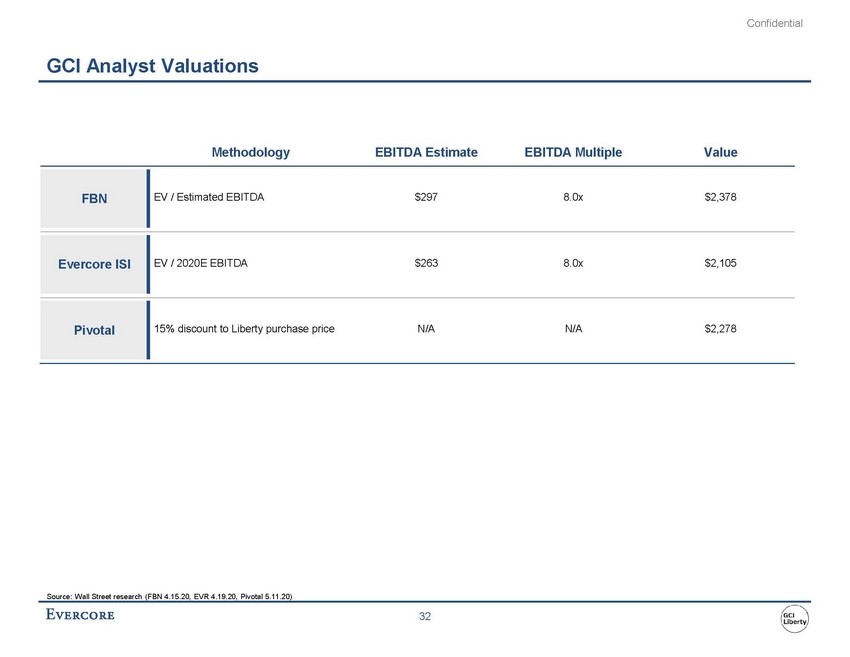Viewport: 850px width, 657px height.
Task: Click the page number 32
Action: click(425, 617)
